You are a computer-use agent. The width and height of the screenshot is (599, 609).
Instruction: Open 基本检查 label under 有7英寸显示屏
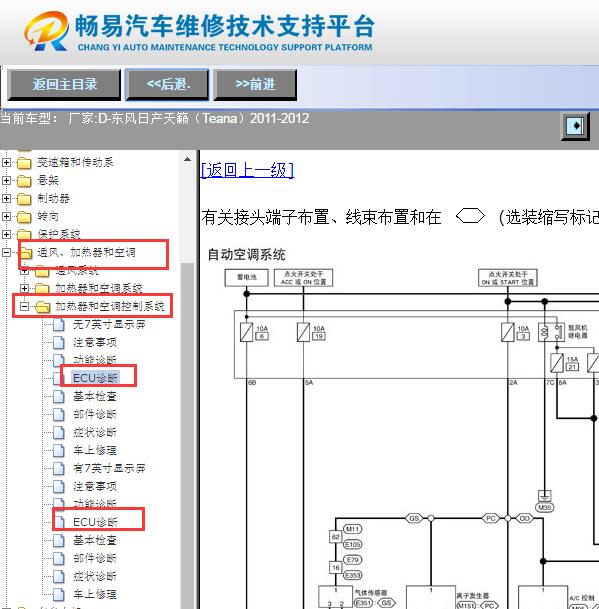pos(95,540)
